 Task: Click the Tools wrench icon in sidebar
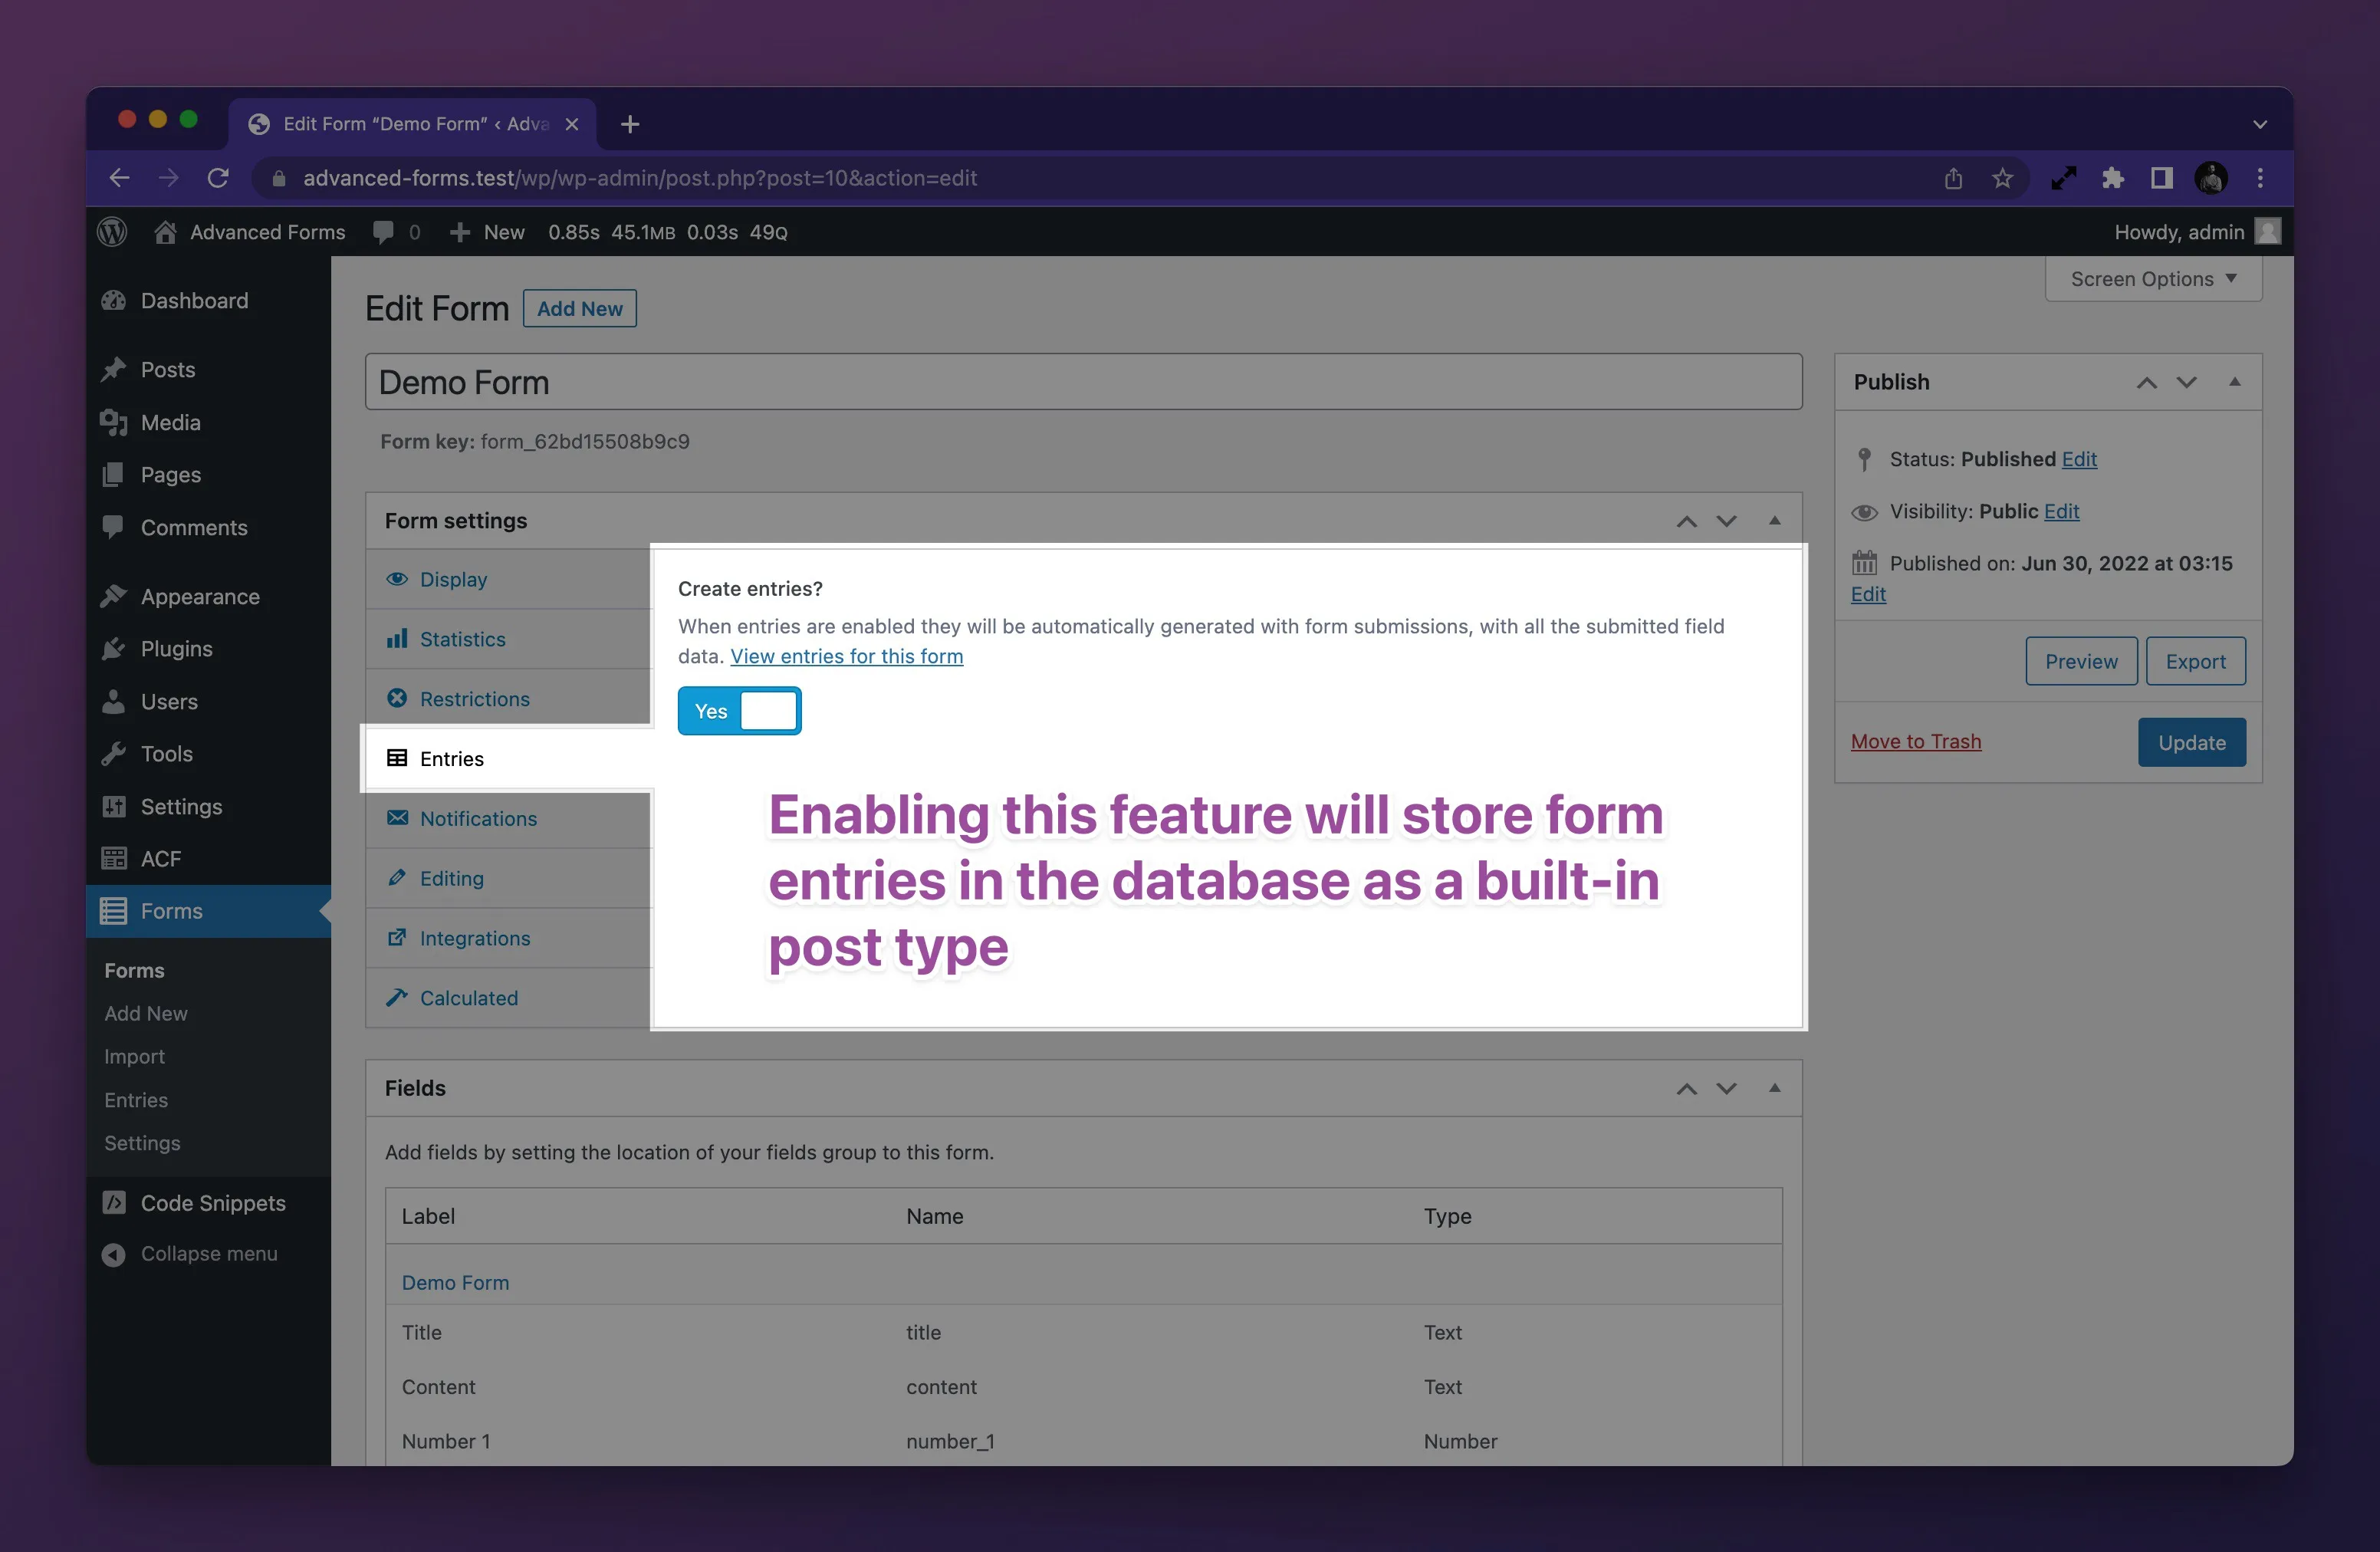114,754
